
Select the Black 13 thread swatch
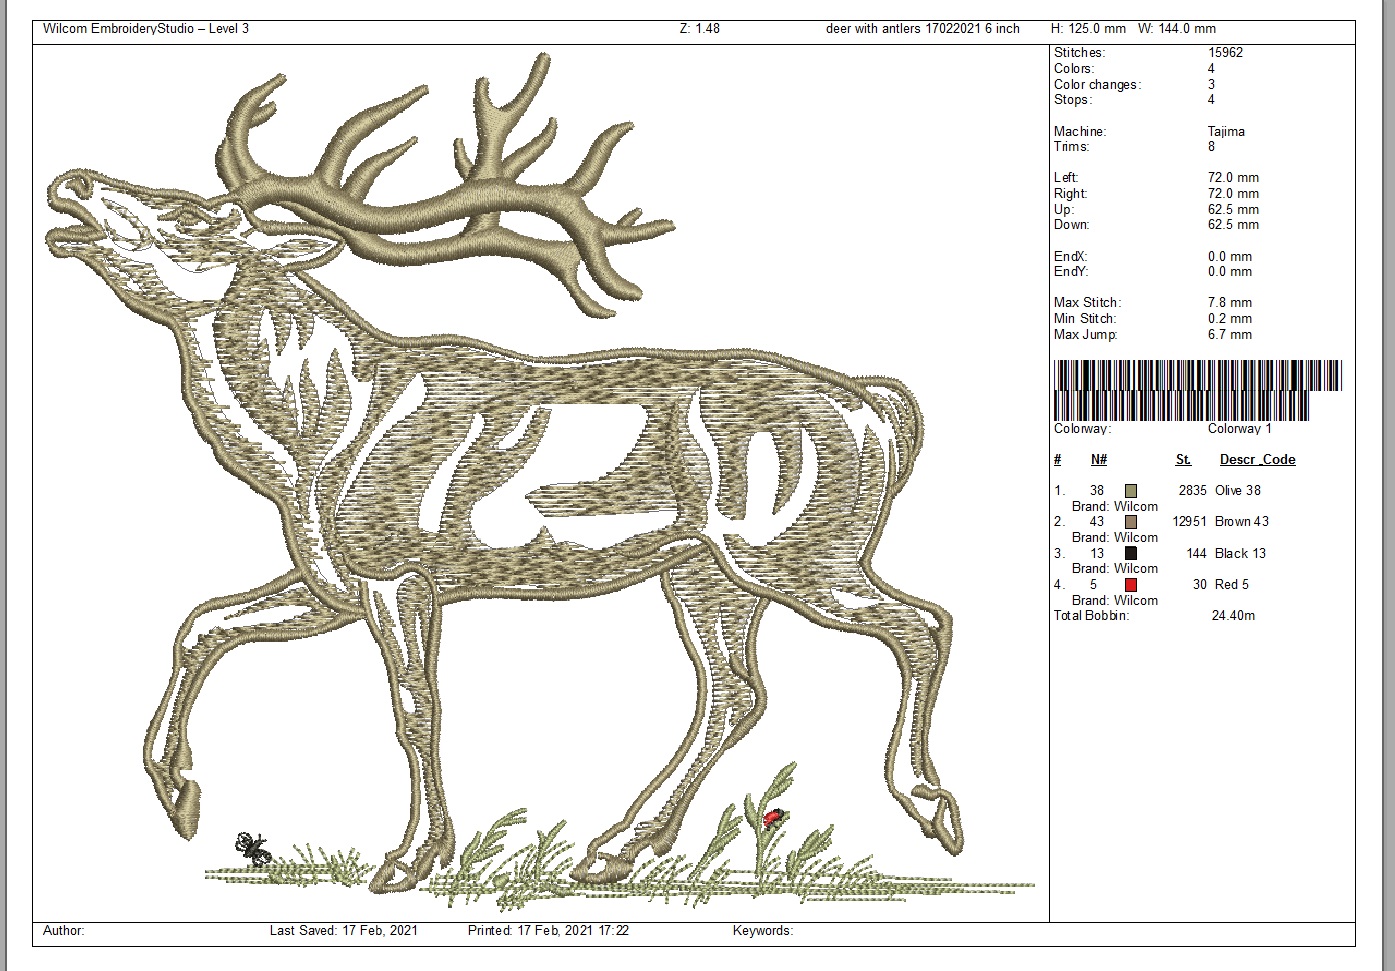coord(1130,553)
